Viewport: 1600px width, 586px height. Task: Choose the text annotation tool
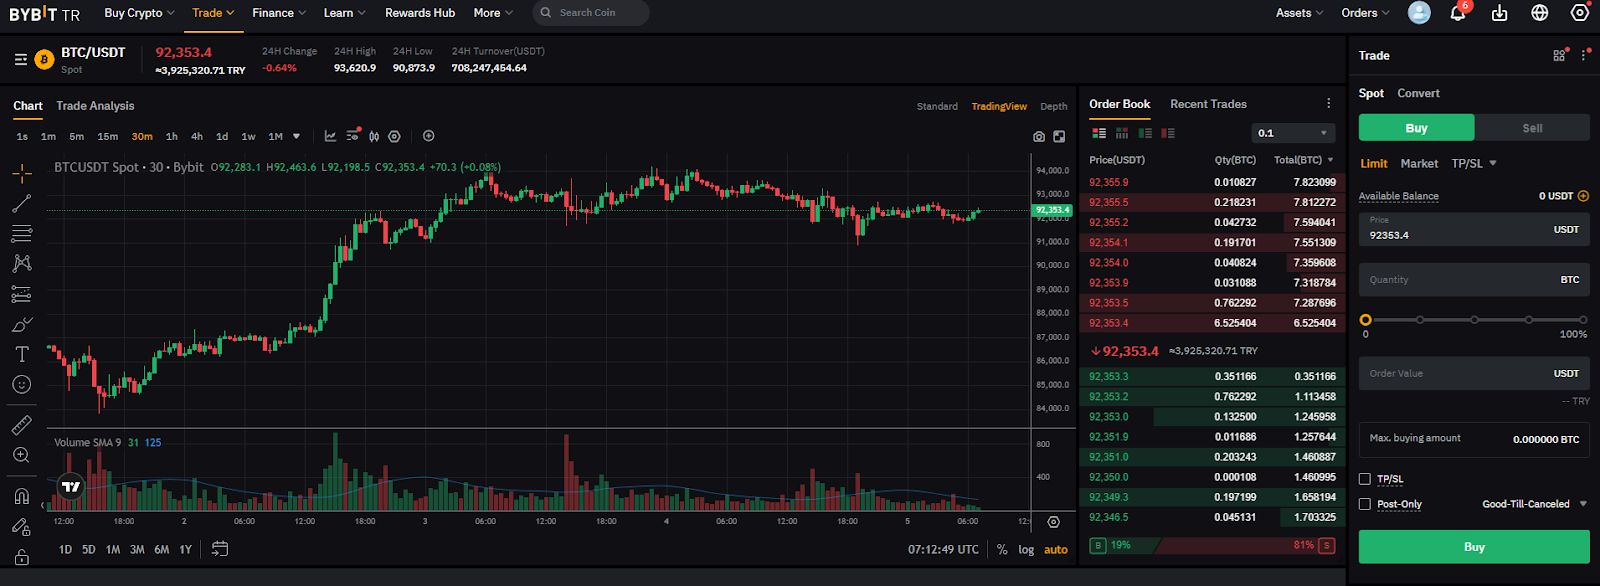22,354
